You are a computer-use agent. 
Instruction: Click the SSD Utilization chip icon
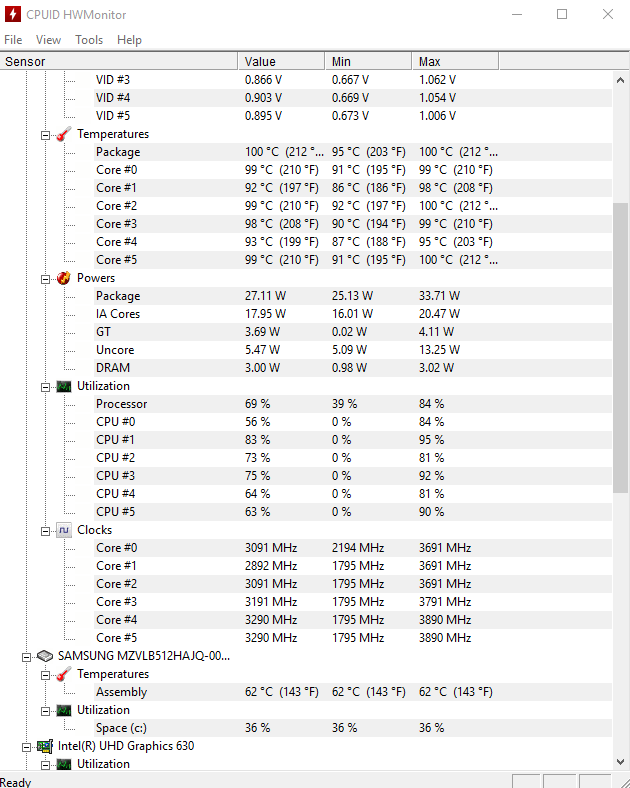pyautogui.click(x=64, y=710)
